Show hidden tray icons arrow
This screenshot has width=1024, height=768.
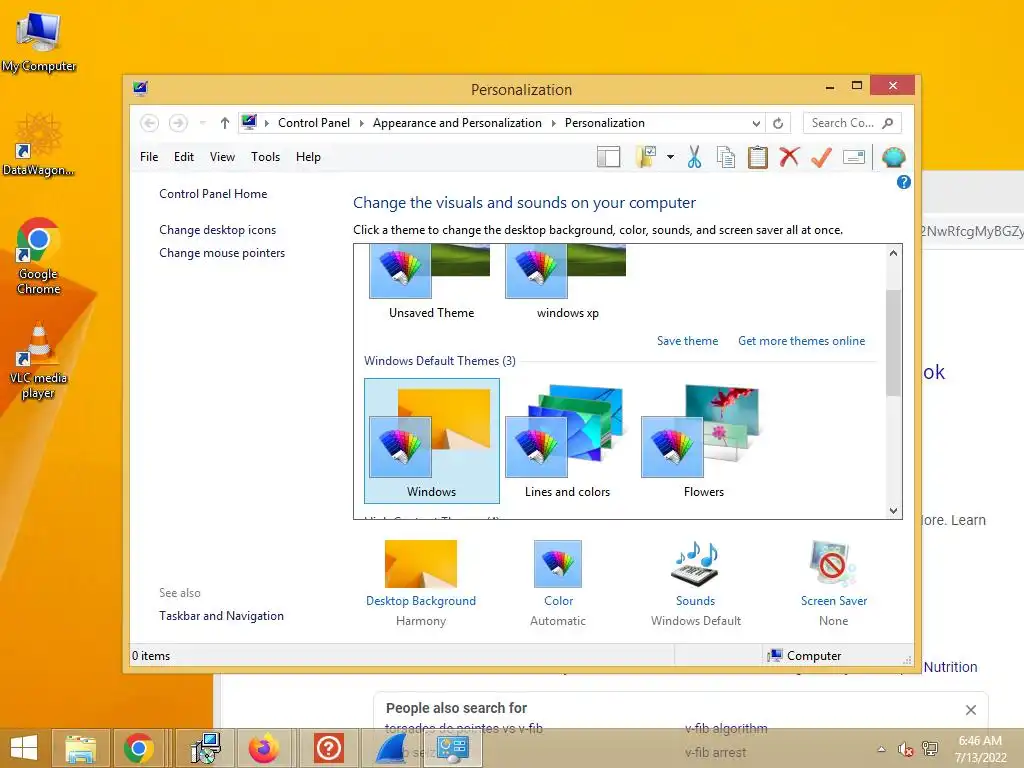(881, 749)
